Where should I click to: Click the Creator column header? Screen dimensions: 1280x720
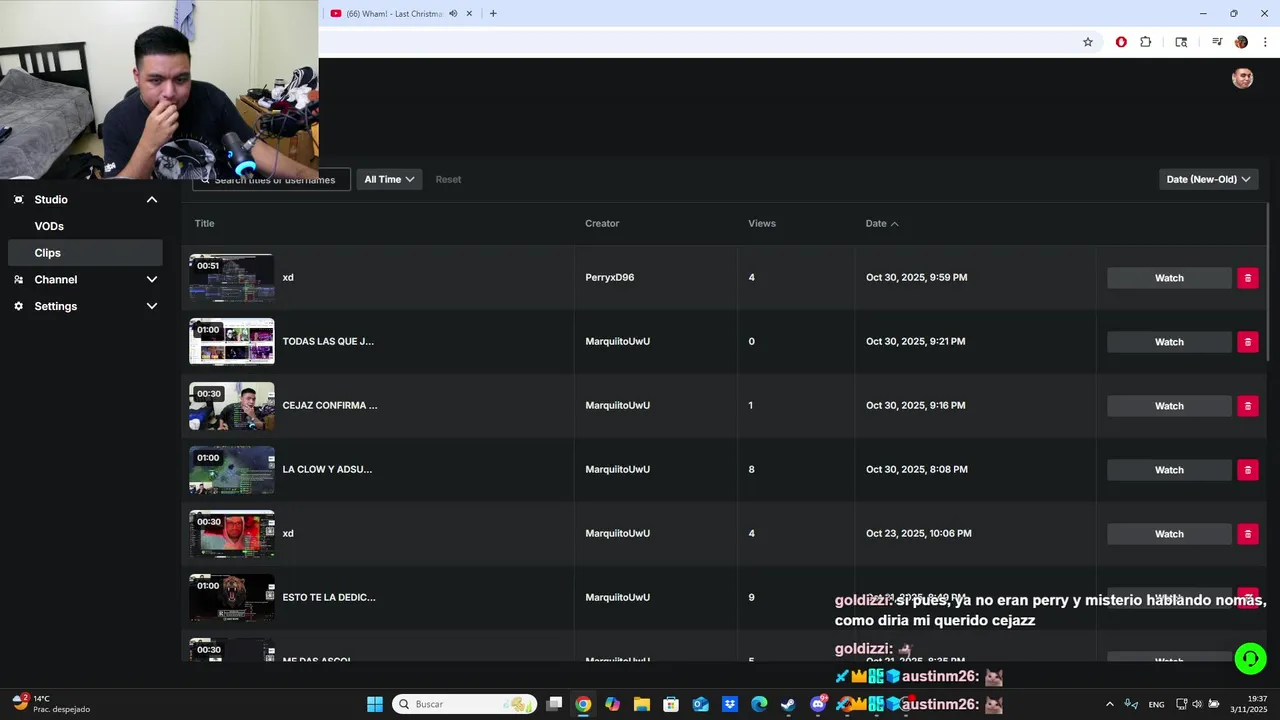tap(602, 223)
